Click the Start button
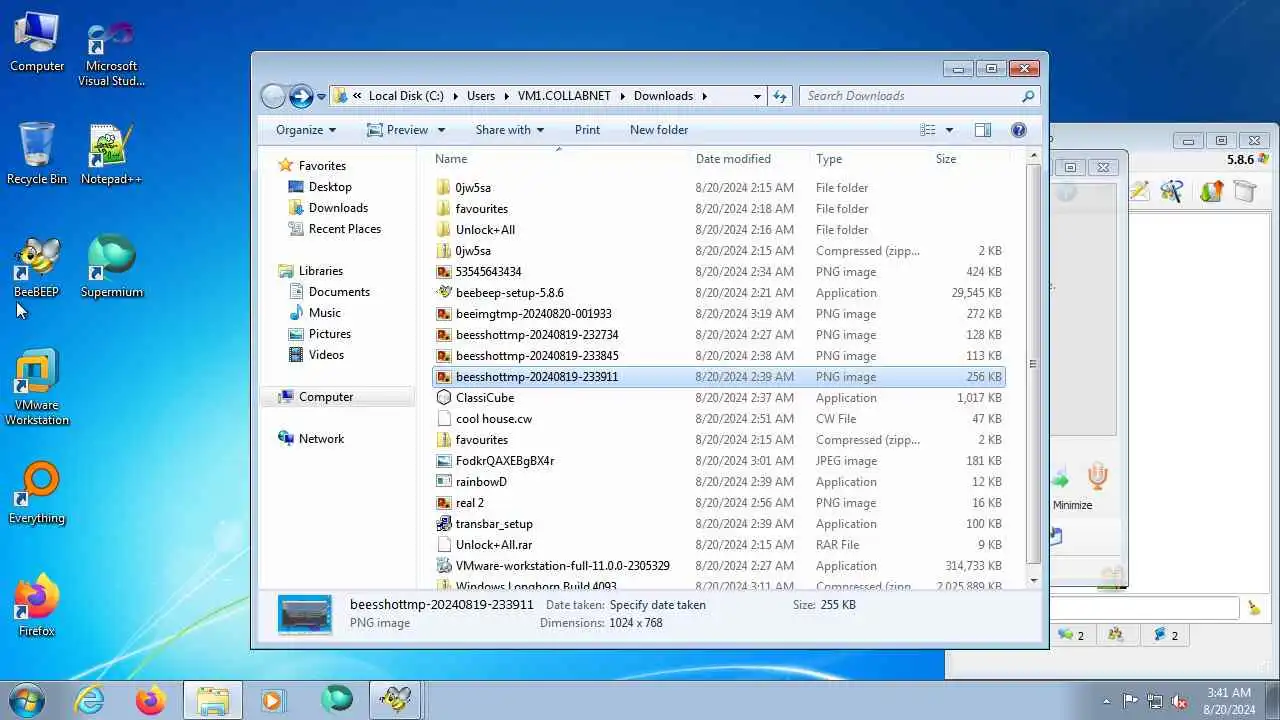Image resolution: width=1280 pixels, height=720 pixels. pyautogui.click(x=25, y=700)
